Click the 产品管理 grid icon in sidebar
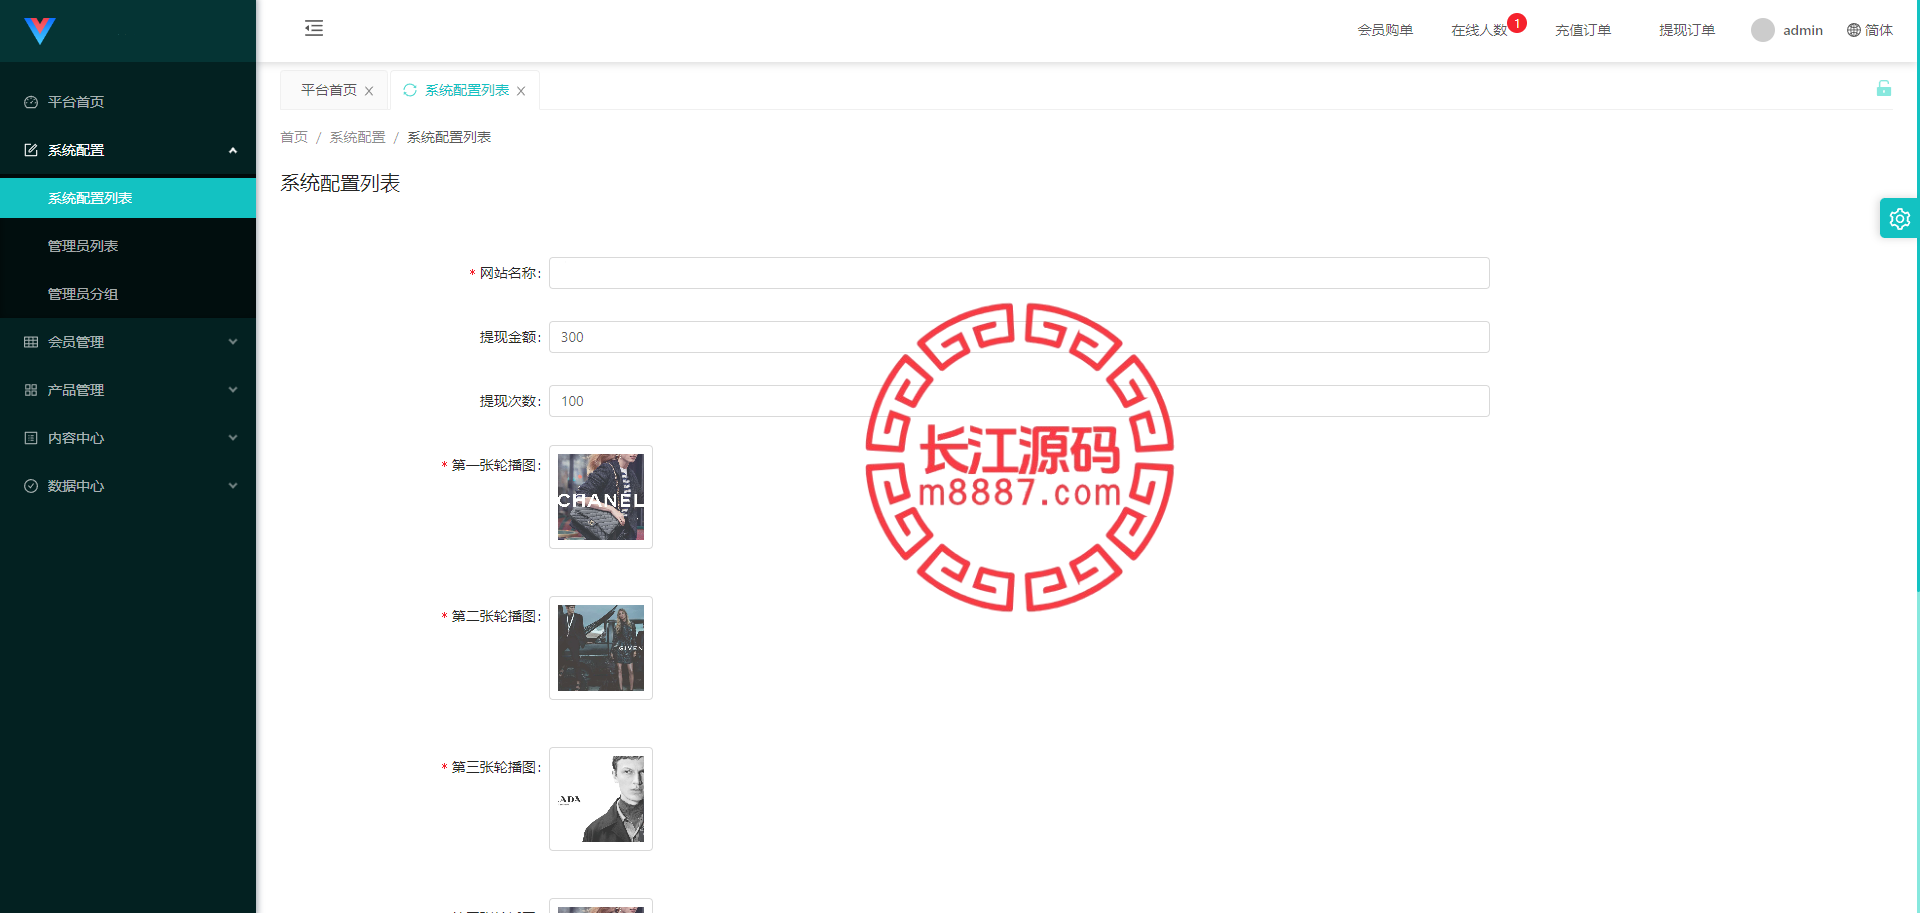This screenshot has height=913, width=1920. pos(31,390)
